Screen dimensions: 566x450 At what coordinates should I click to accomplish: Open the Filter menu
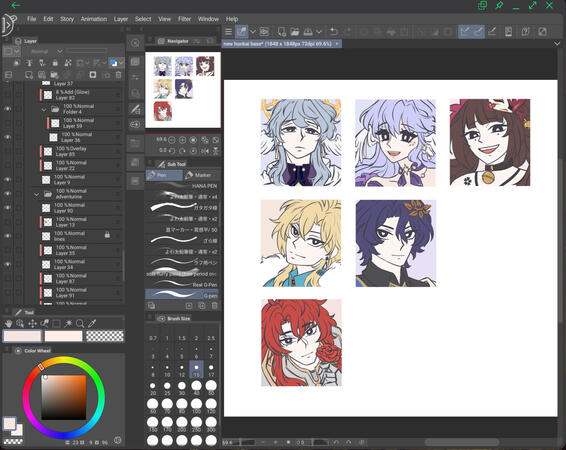click(184, 19)
